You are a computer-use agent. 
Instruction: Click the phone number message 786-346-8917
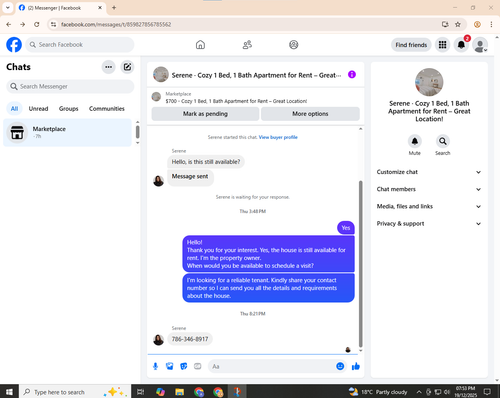[x=190, y=339]
